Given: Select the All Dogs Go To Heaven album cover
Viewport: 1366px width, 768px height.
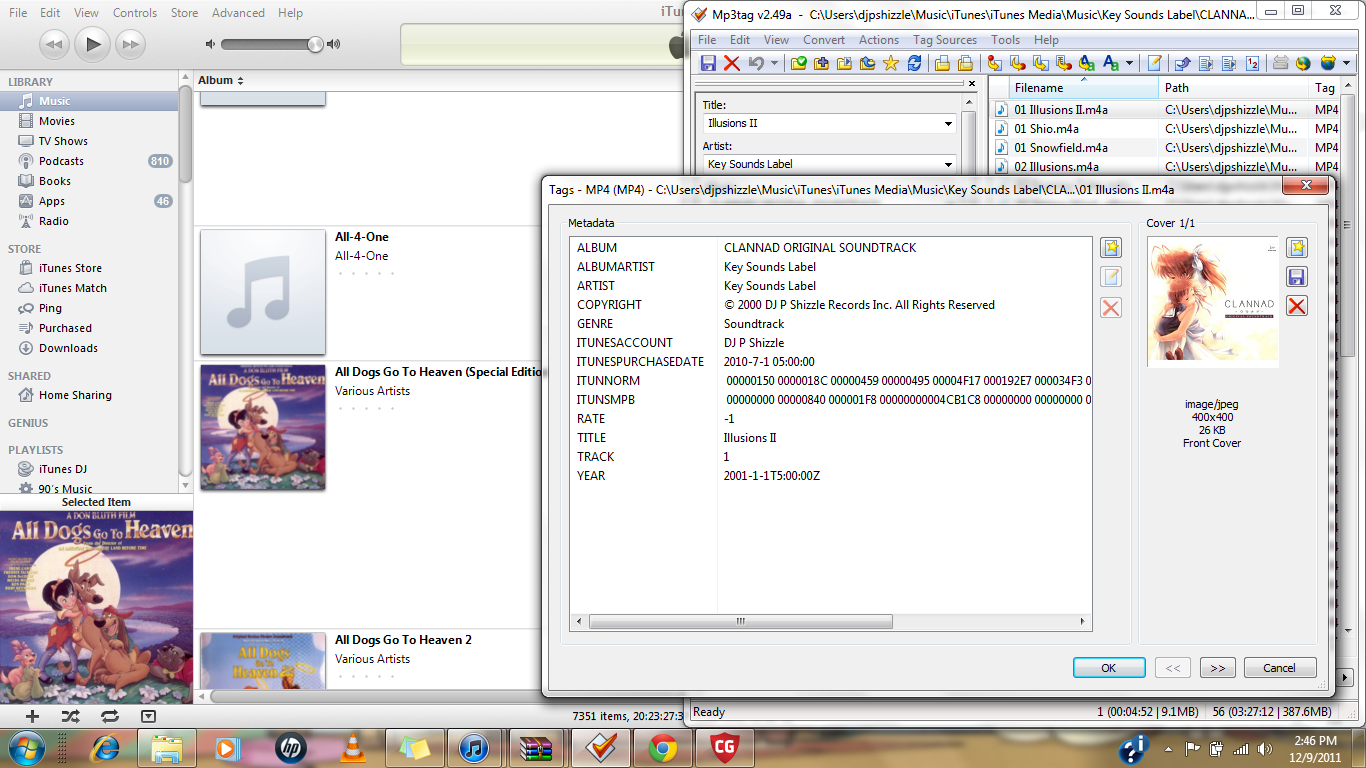Looking at the screenshot, I should coord(263,427).
